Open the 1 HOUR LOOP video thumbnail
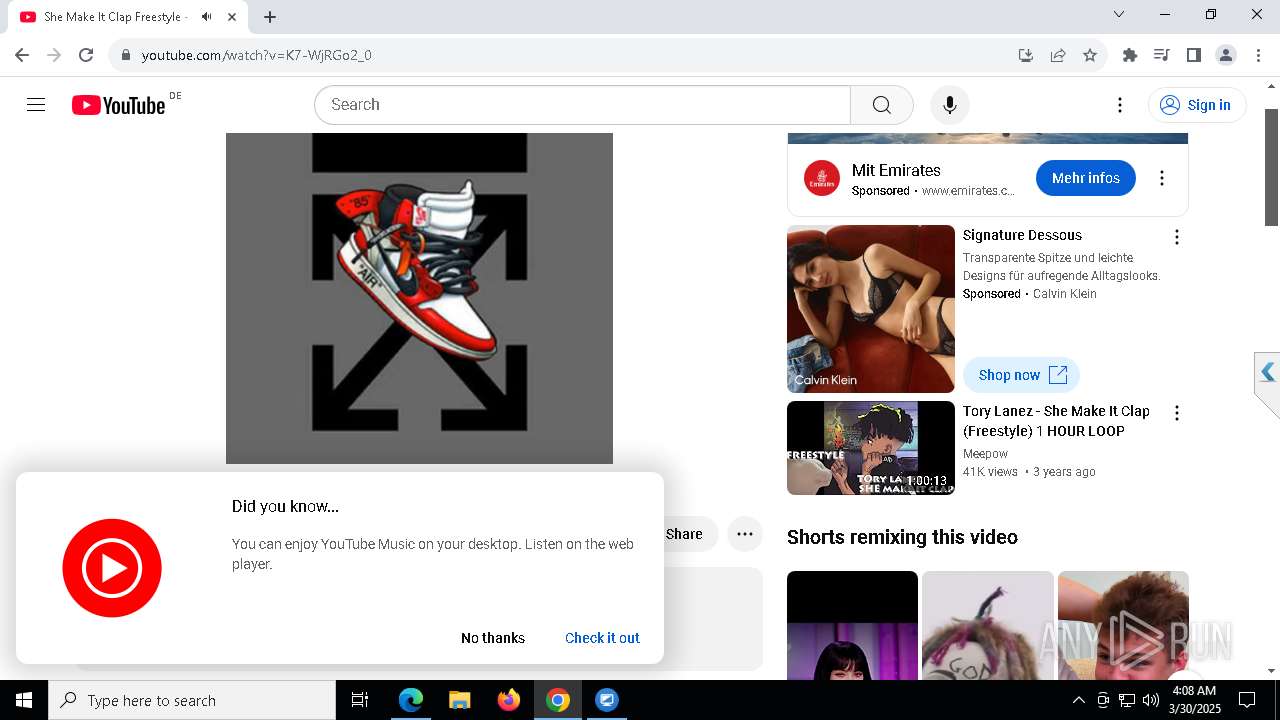The height and width of the screenshot is (720, 1280). (x=871, y=448)
